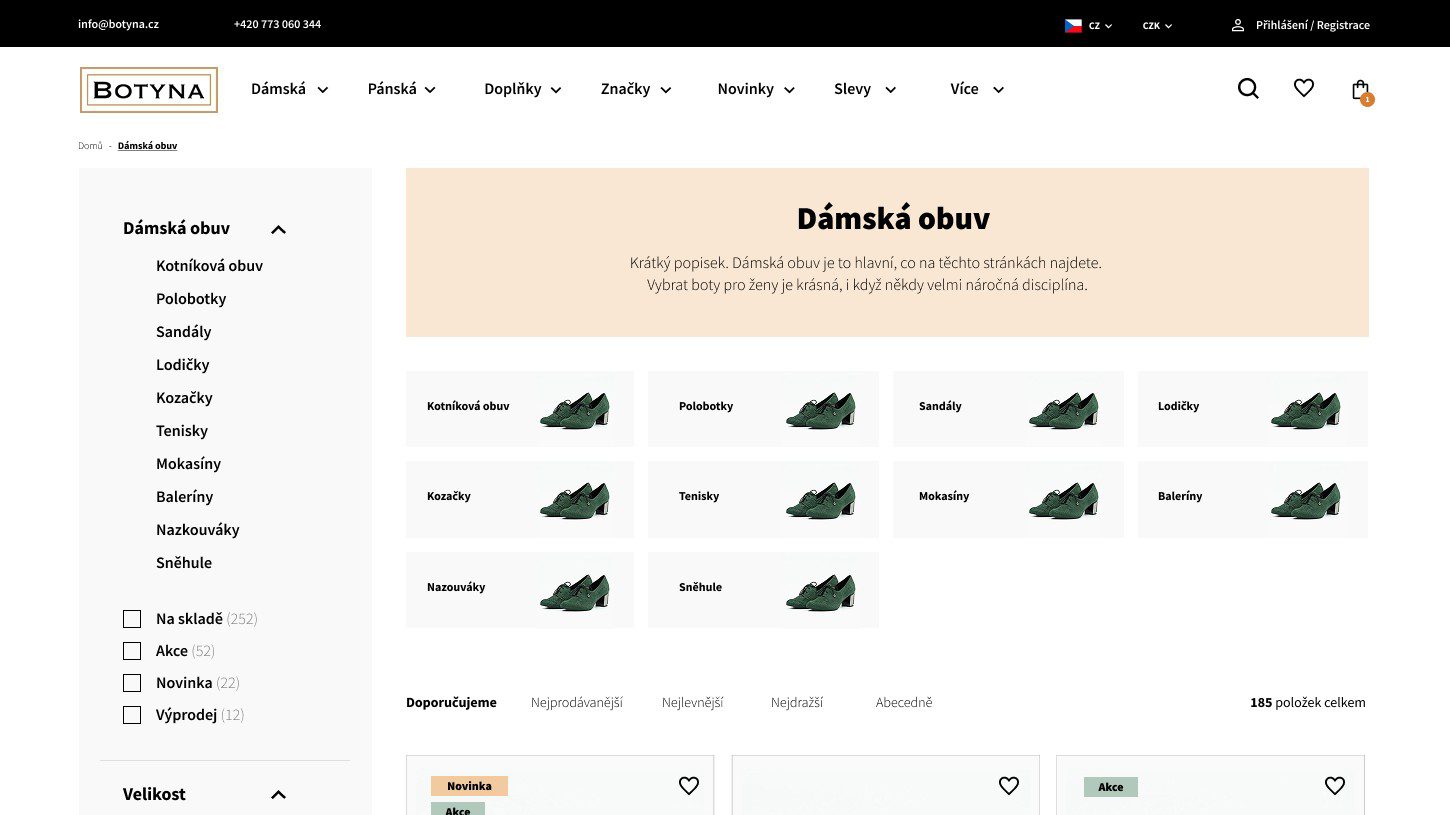The height and width of the screenshot is (815, 1450).
Task: Check the Akce filter checkbox
Action: point(132,651)
